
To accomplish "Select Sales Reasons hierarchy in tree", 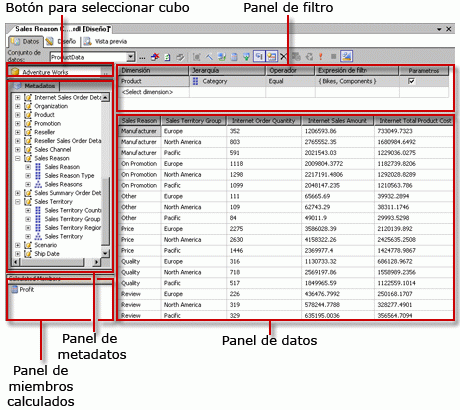I will (x=63, y=184).
